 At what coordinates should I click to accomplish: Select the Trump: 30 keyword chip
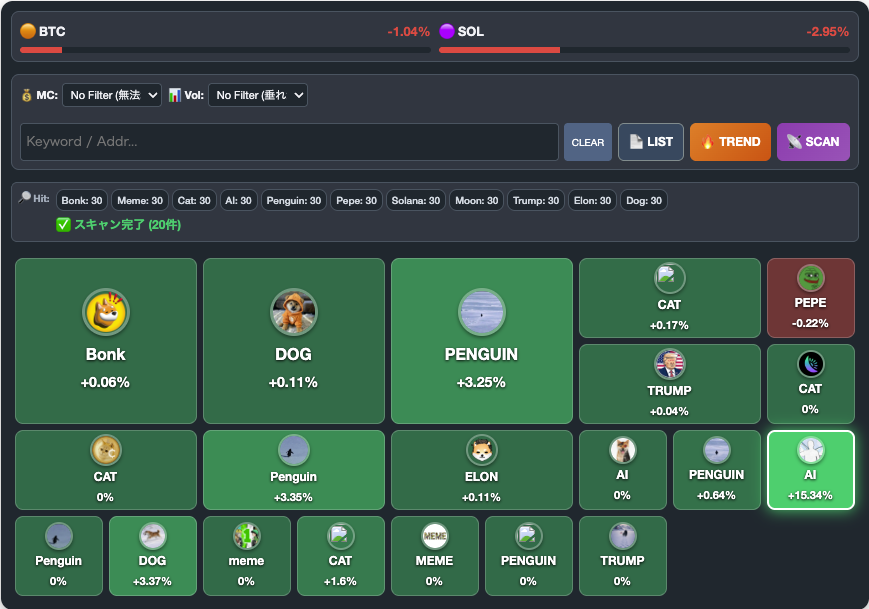[537, 200]
